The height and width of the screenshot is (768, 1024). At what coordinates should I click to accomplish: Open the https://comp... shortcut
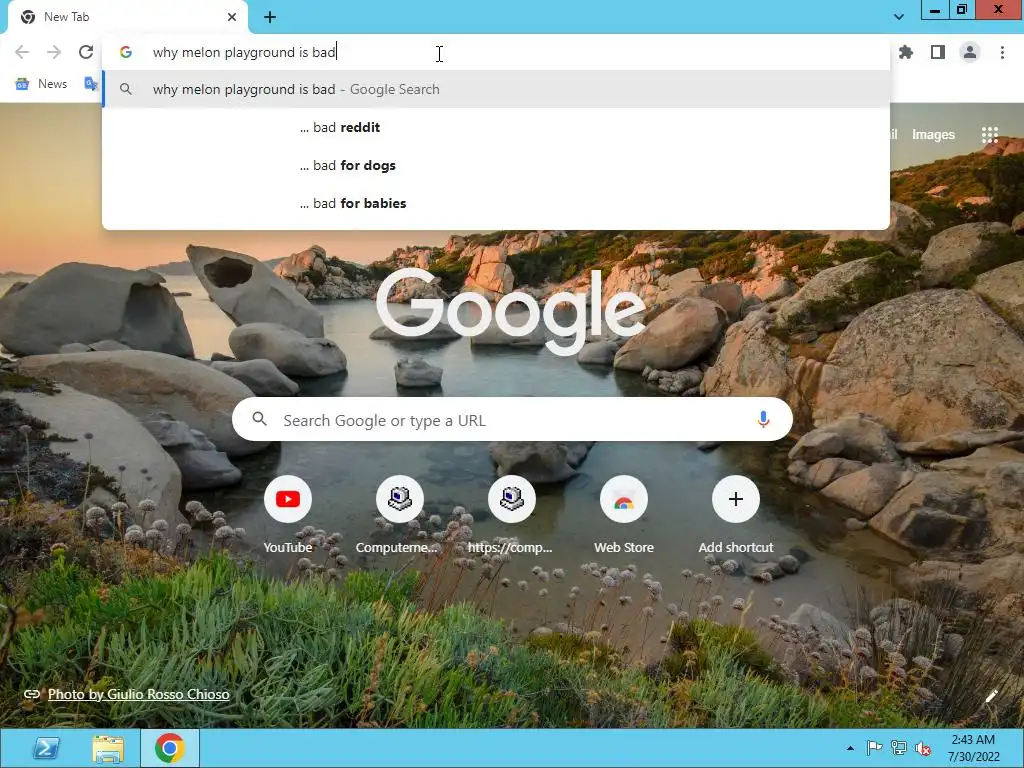pyautogui.click(x=511, y=515)
